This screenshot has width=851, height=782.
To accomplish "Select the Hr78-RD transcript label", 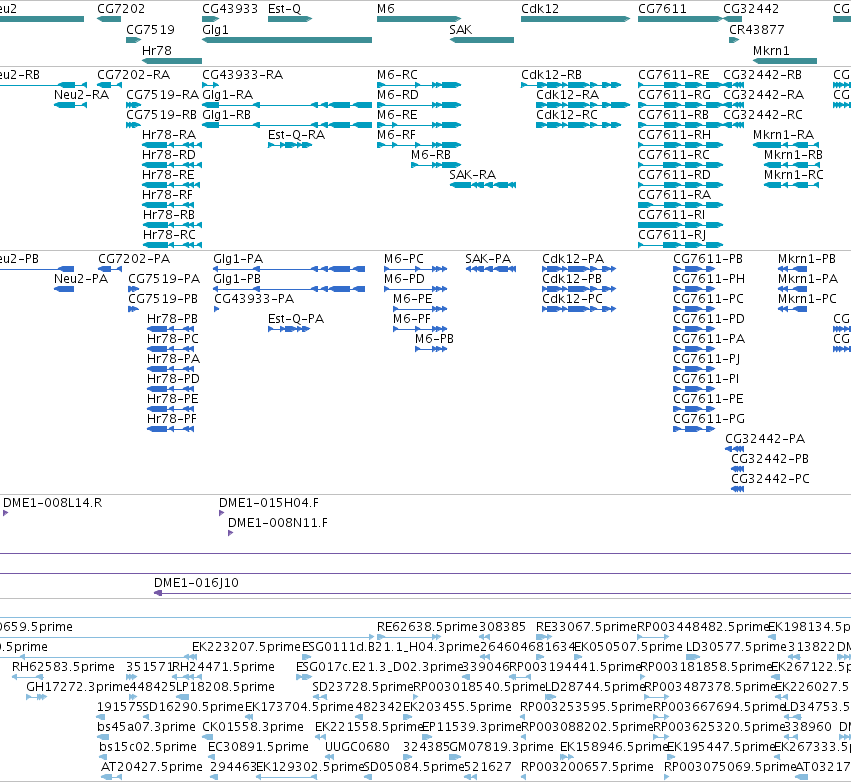I will 169,155.
